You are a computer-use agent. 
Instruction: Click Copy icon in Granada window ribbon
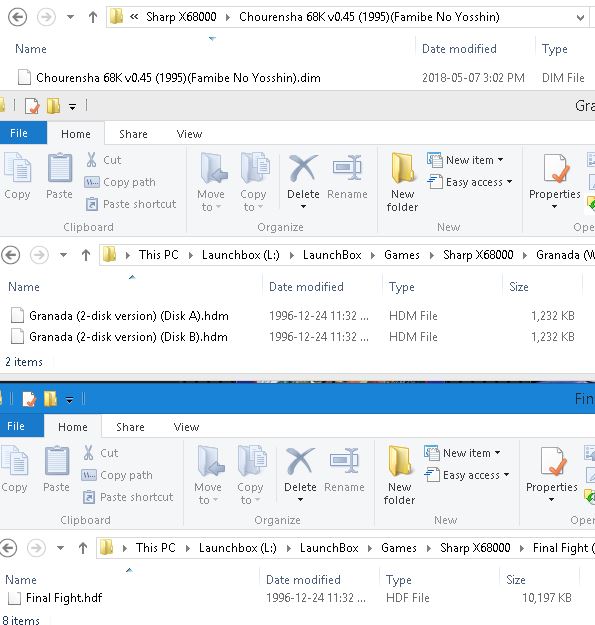click(17, 176)
